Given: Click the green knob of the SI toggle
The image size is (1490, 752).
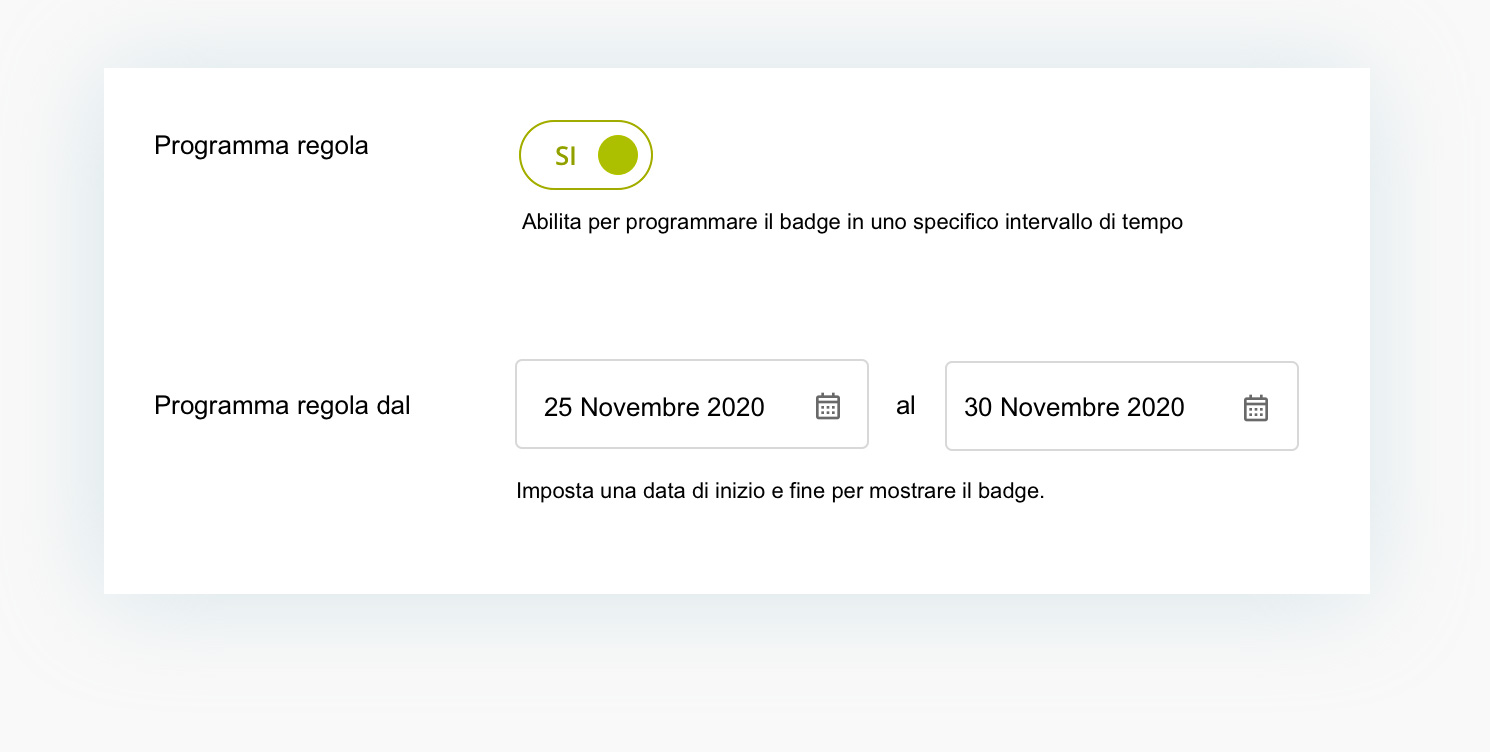Looking at the screenshot, I should [618, 155].
